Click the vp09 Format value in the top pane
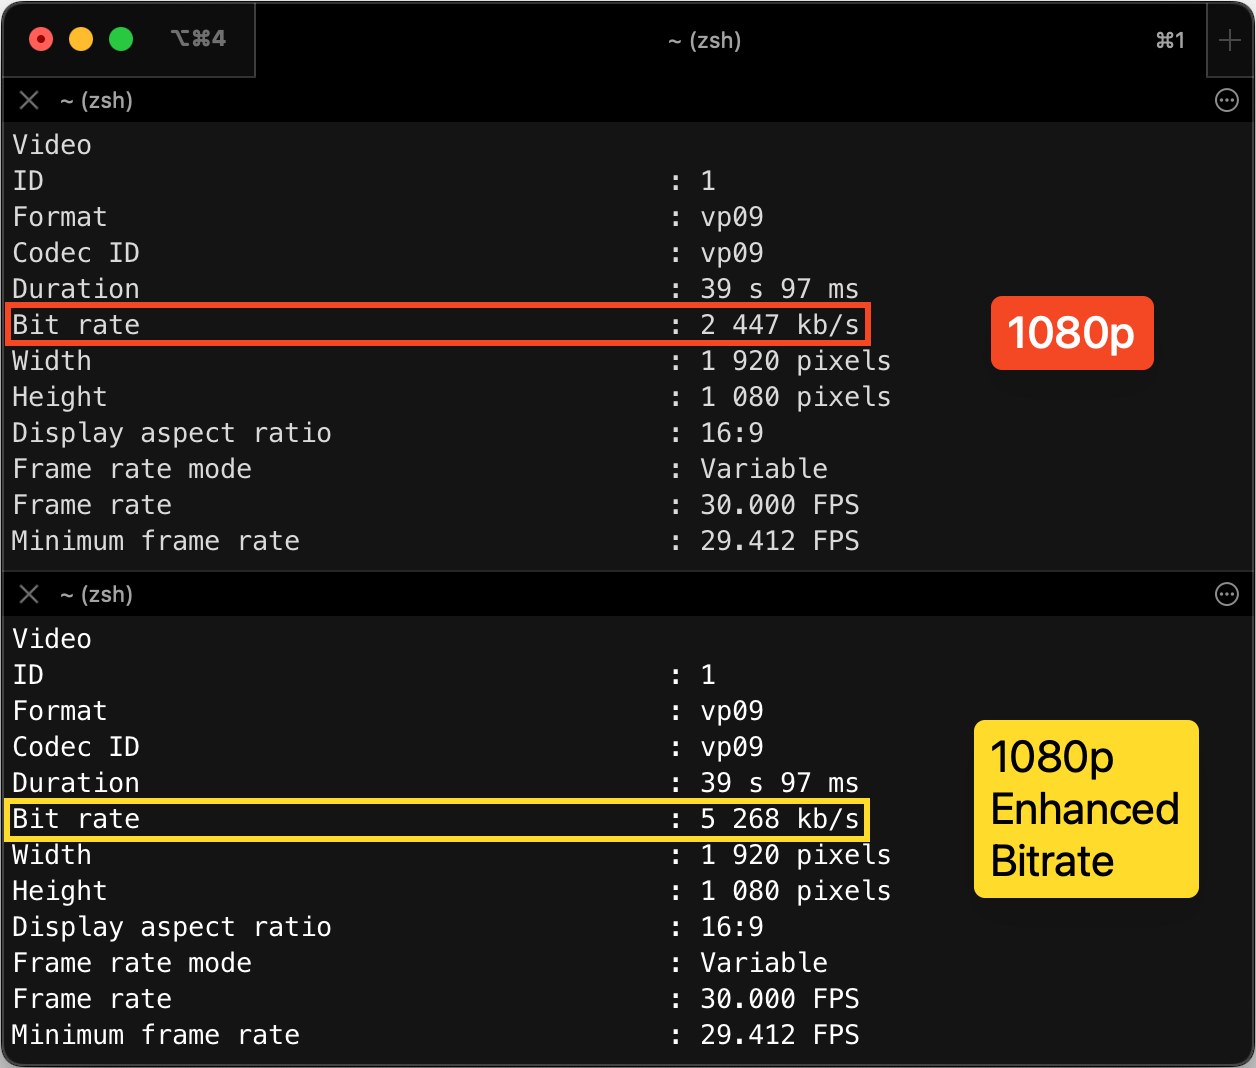 (x=732, y=216)
